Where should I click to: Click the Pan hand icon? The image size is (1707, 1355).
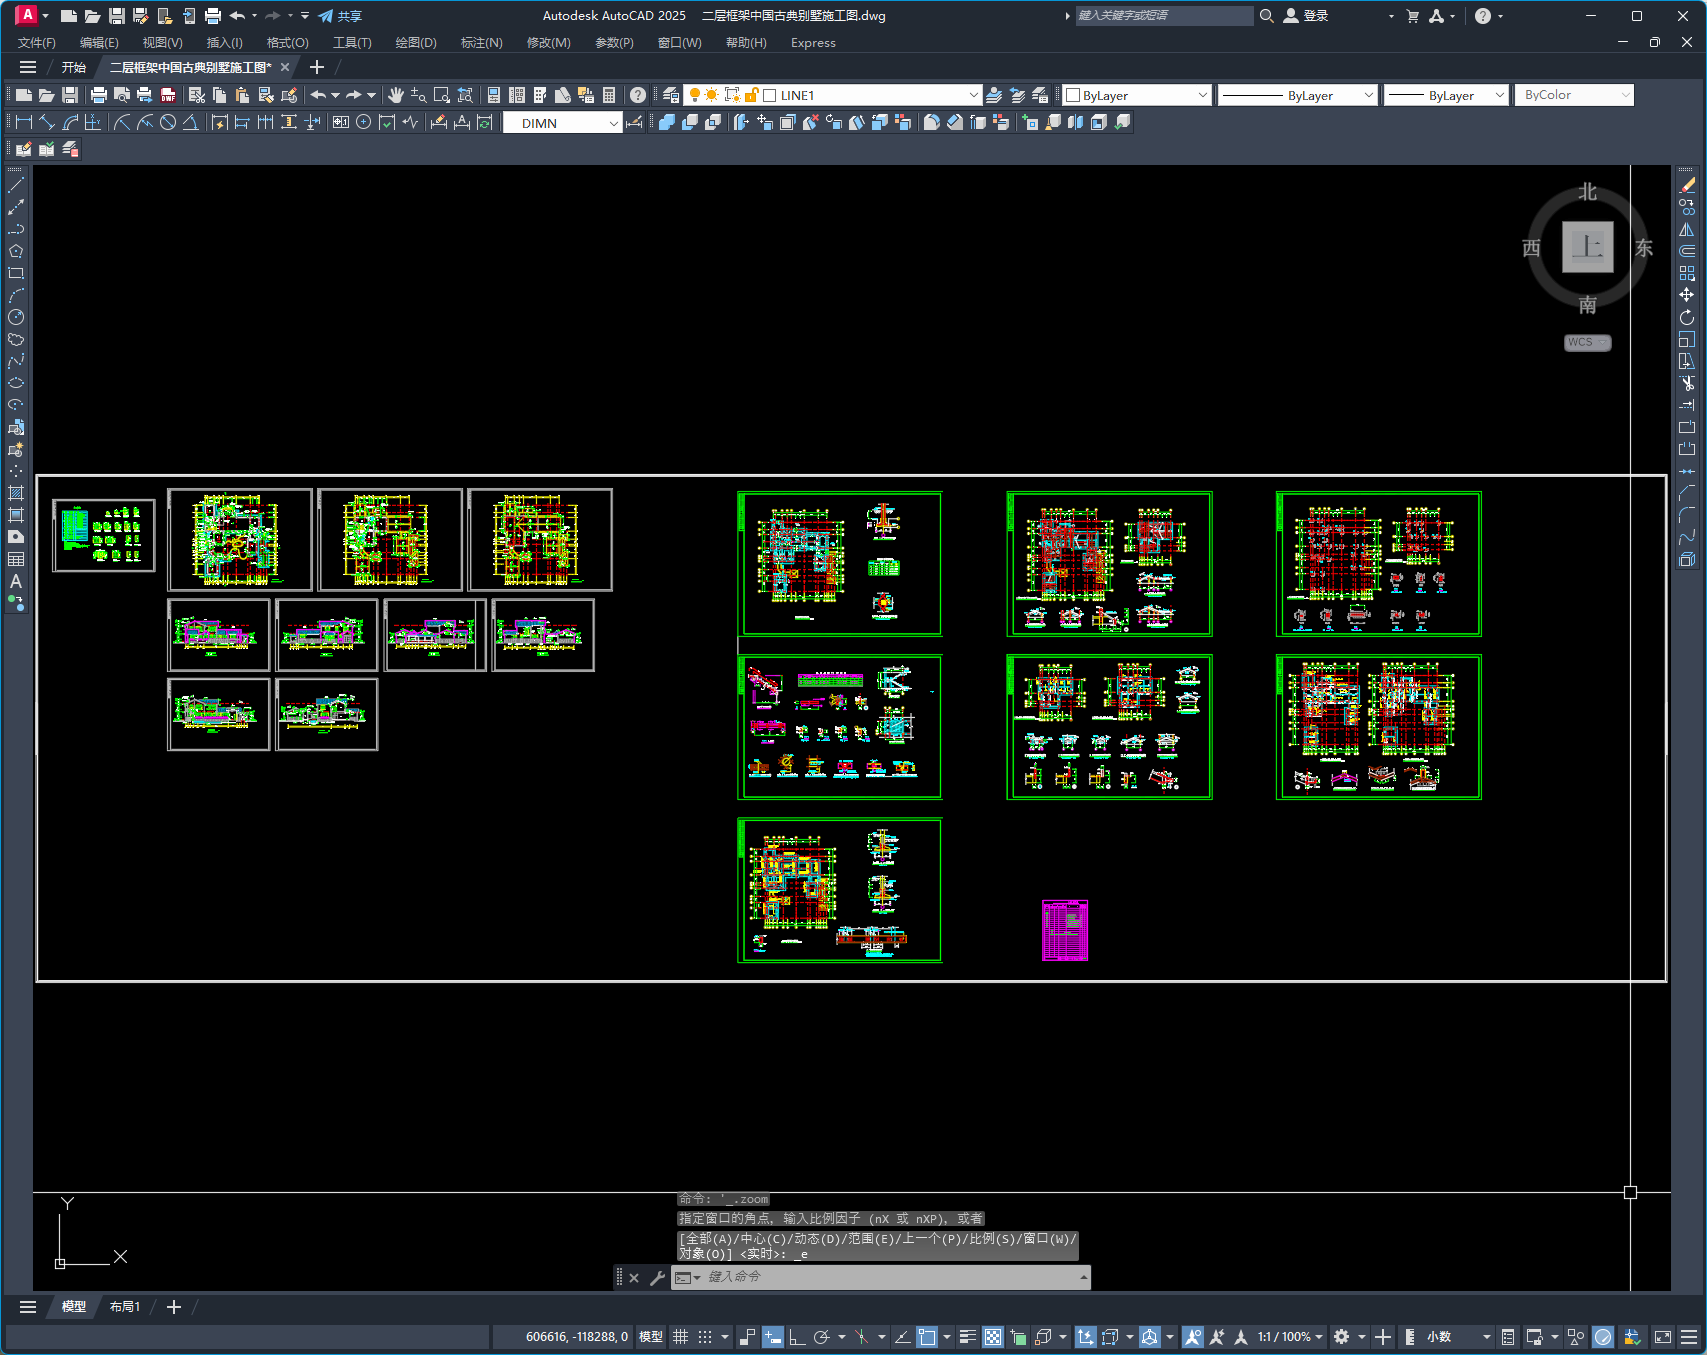[x=396, y=95]
